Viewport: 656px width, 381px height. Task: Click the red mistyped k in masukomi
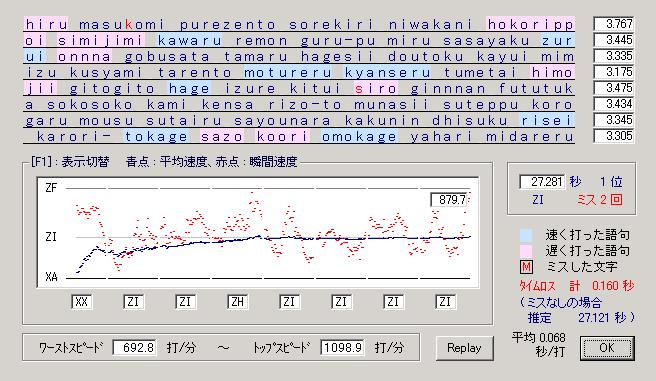click(x=128, y=25)
